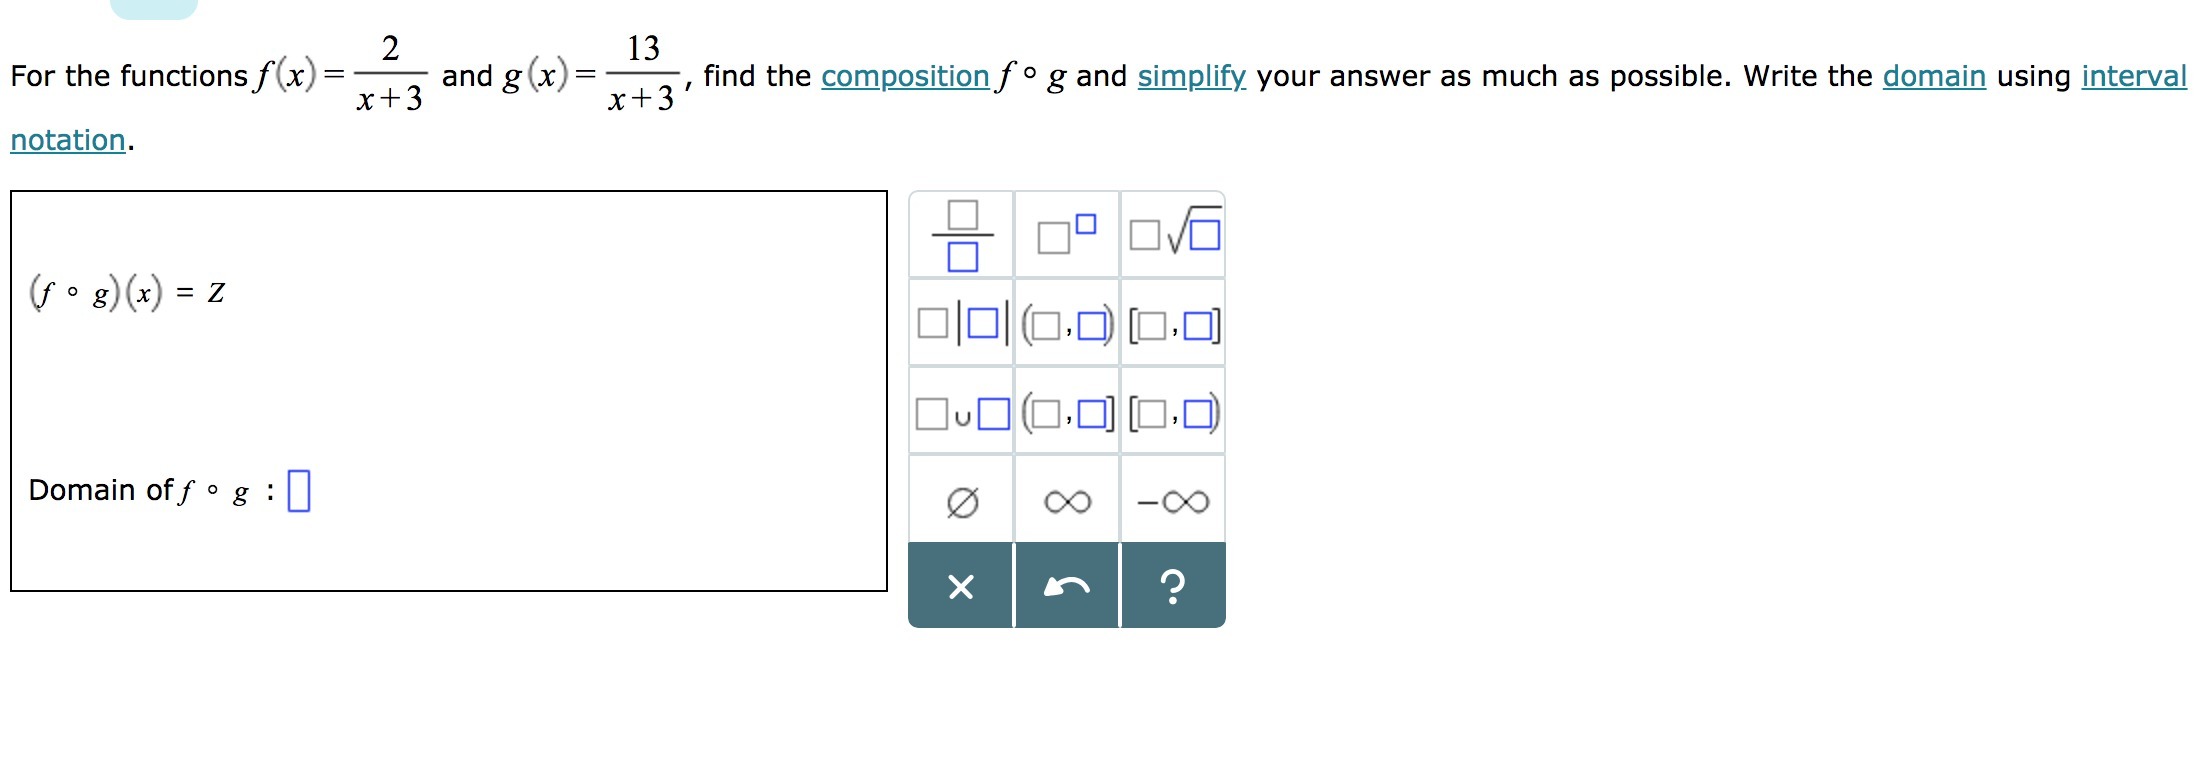This screenshot has width=2212, height=760.
Task: Insert half-open interval with left bracket
Action: tap(1174, 412)
